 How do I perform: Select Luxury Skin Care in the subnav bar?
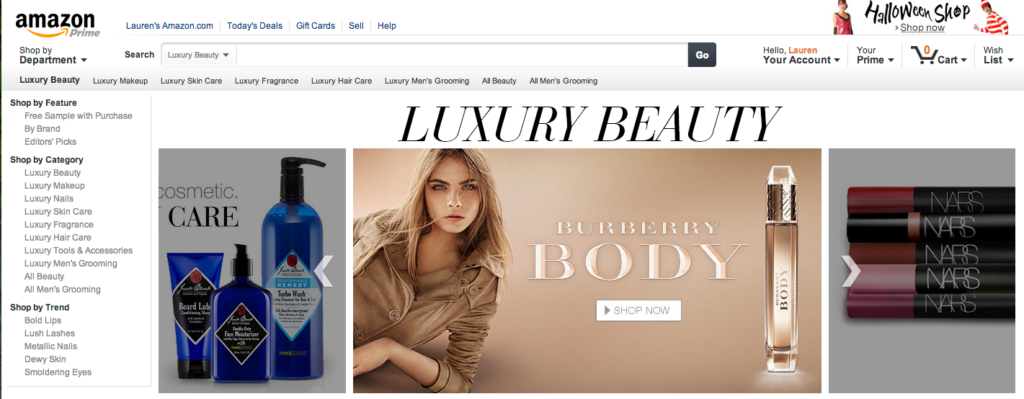pos(191,81)
